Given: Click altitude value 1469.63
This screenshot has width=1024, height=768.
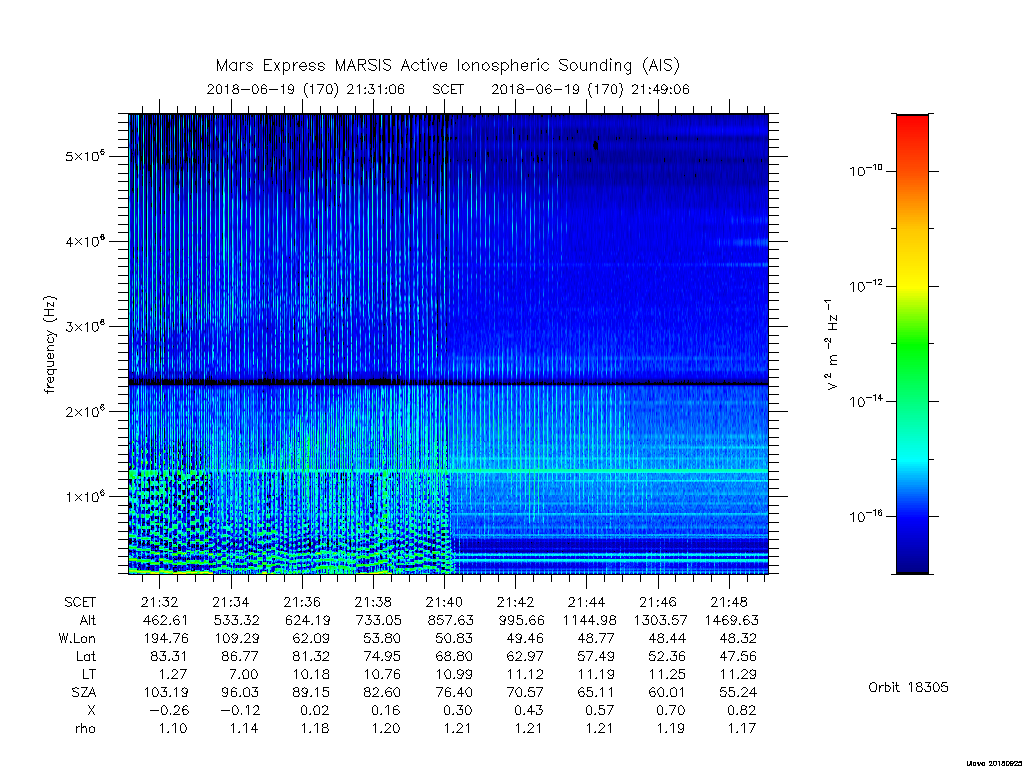Looking at the screenshot, I should click(731, 620).
